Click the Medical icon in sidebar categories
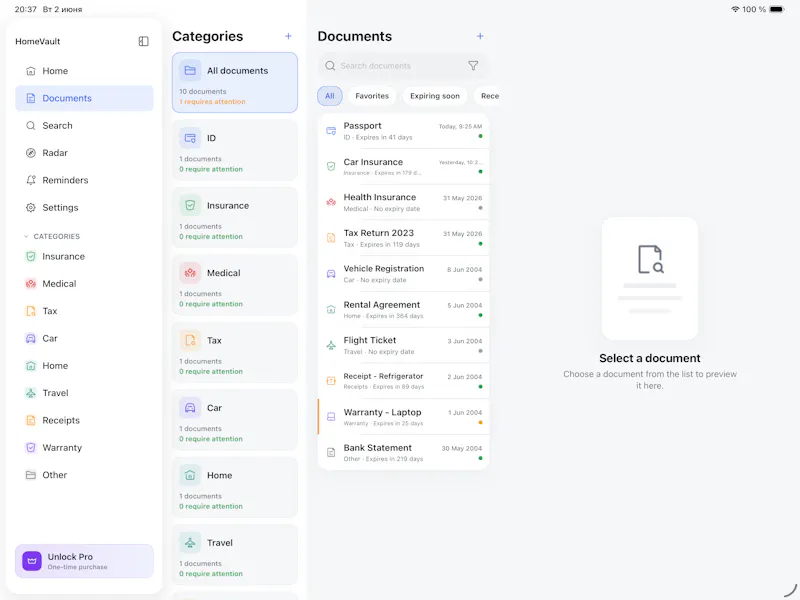This screenshot has width=800, height=600. coord(31,284)
